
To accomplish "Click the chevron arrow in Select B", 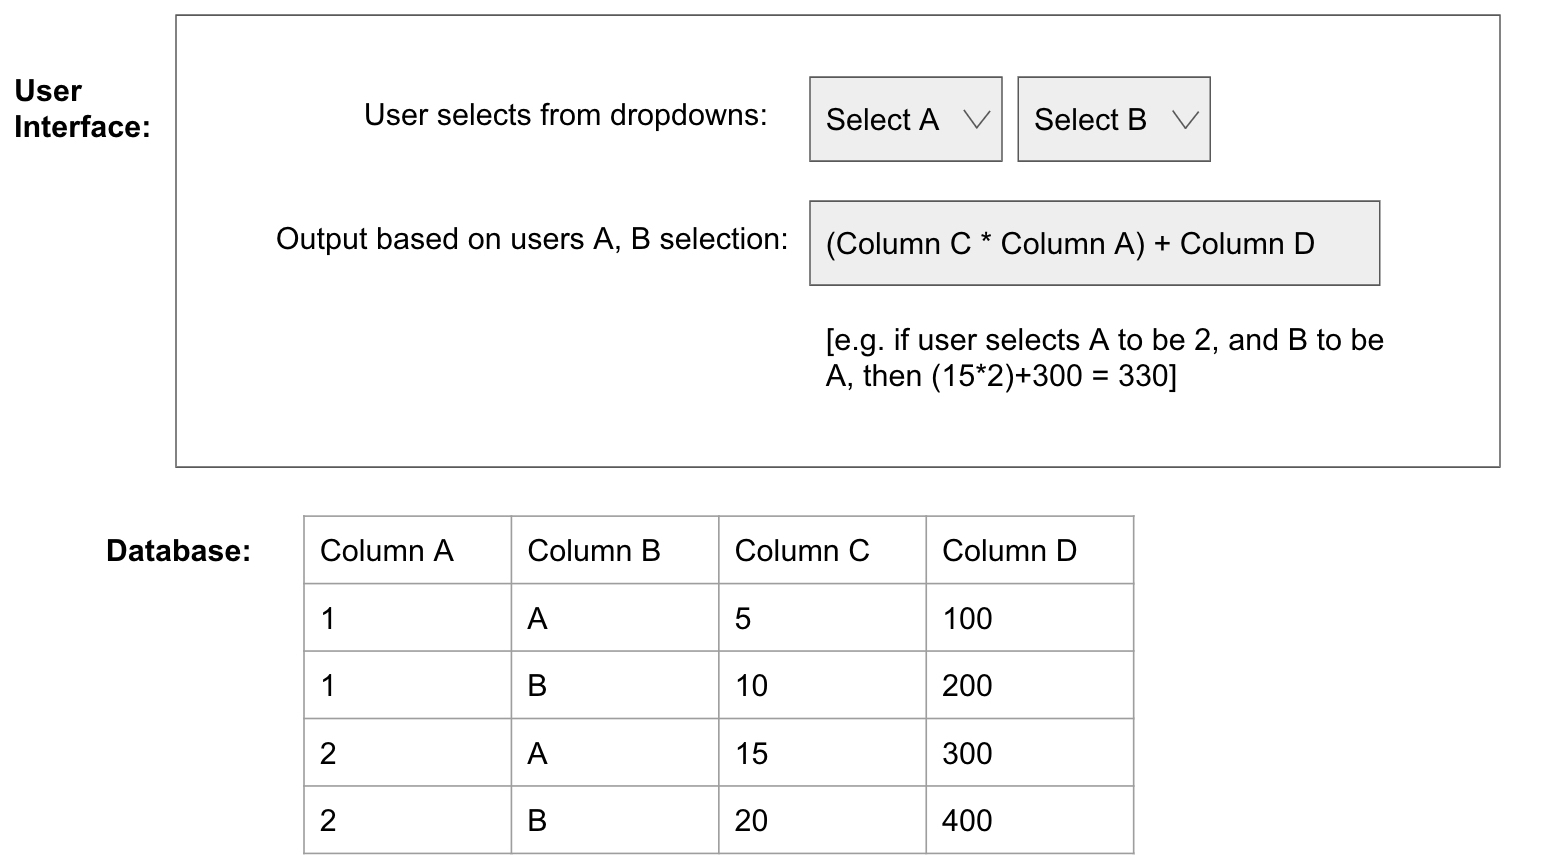I will click(x=1185, y=120).
